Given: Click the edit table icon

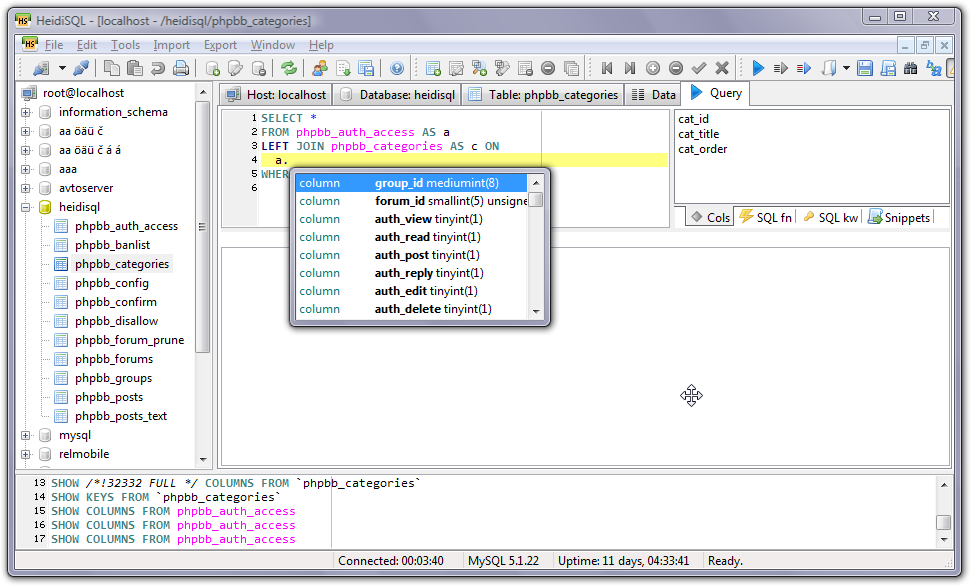Looking at the screenshot, I should [x=456, y=68].
